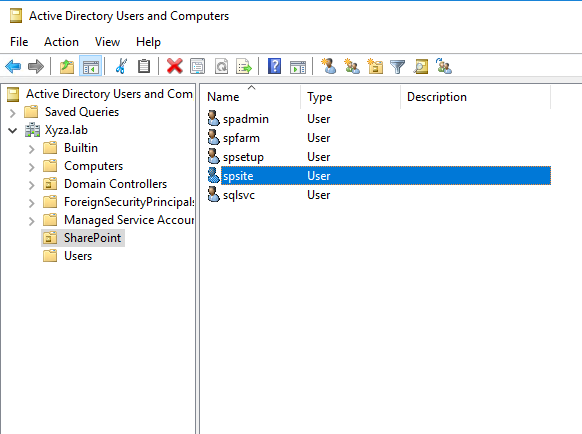Click the User type cell for spadmin

coord(318,119)
